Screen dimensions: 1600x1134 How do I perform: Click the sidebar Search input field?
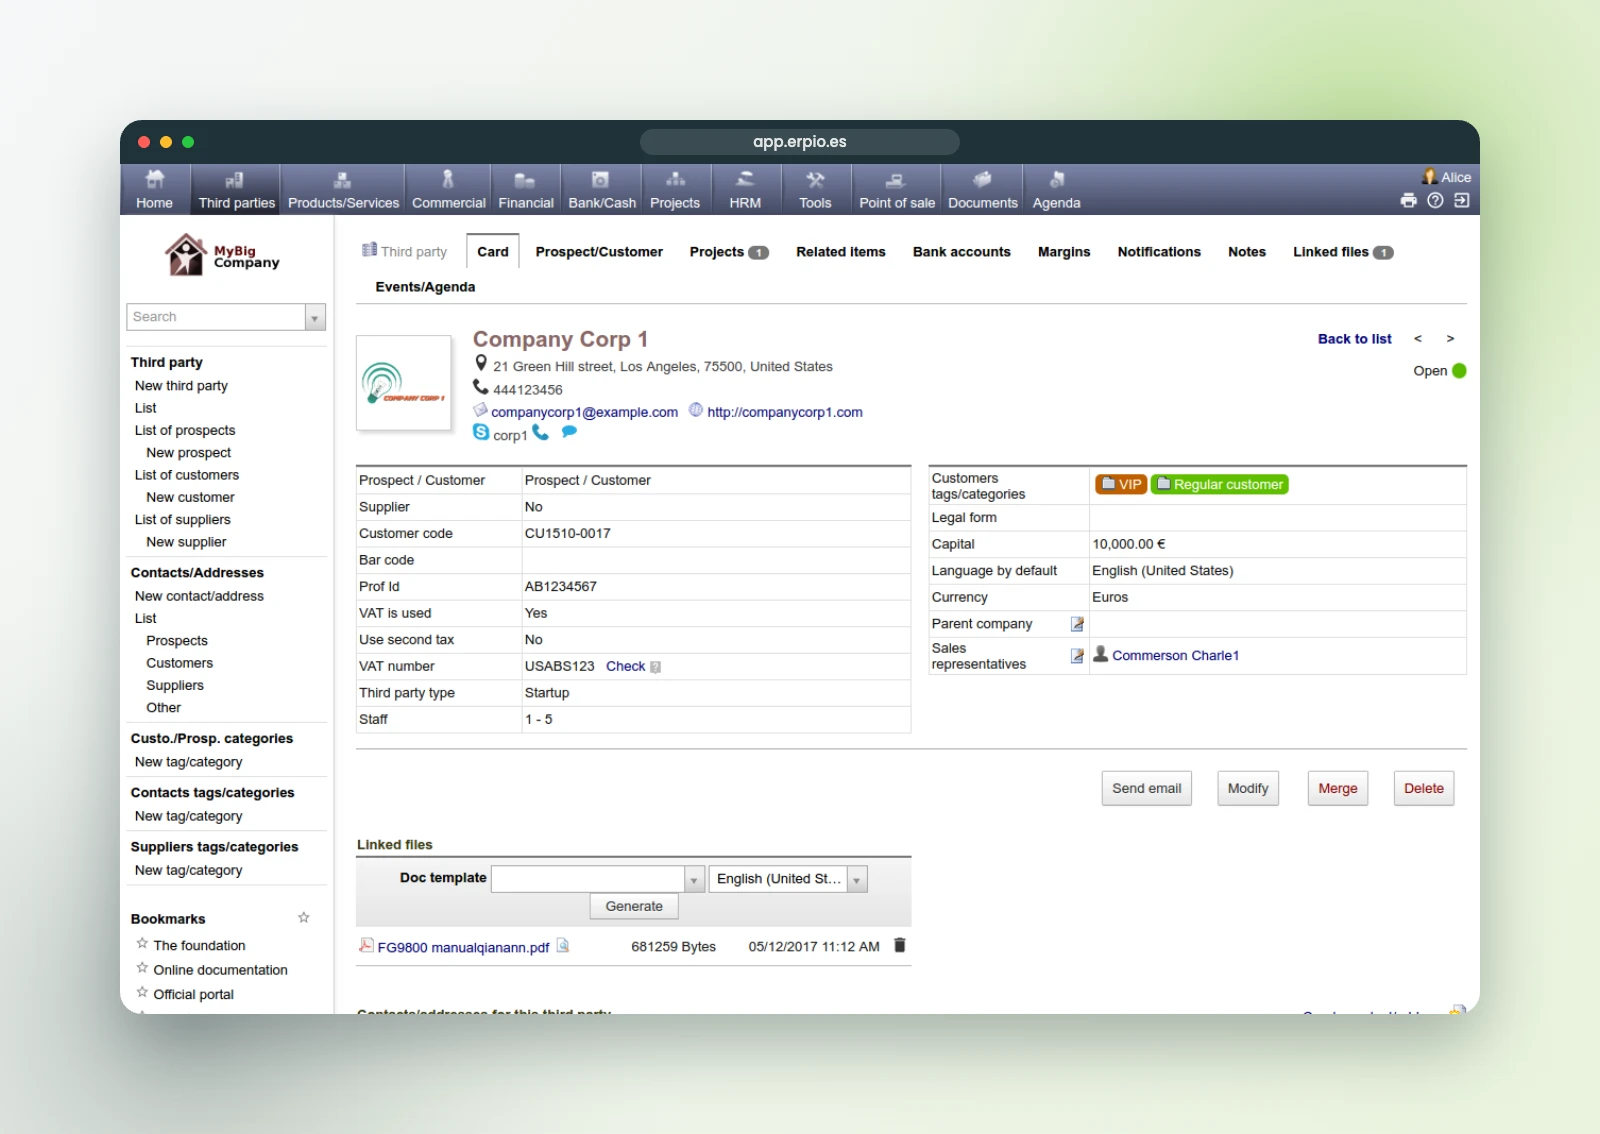tap(216, 317)
